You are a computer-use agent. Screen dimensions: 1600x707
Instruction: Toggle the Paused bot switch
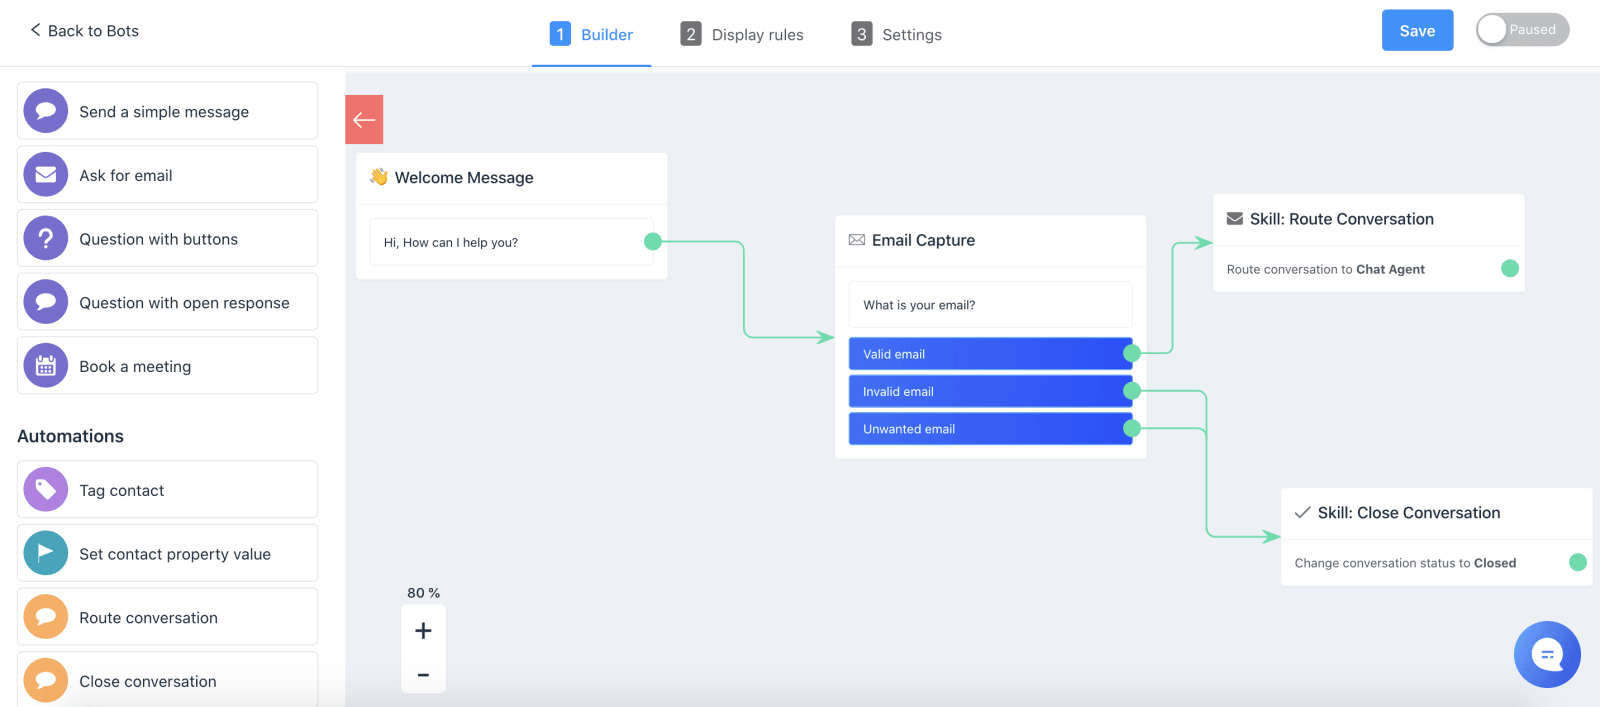(1523, 30)
